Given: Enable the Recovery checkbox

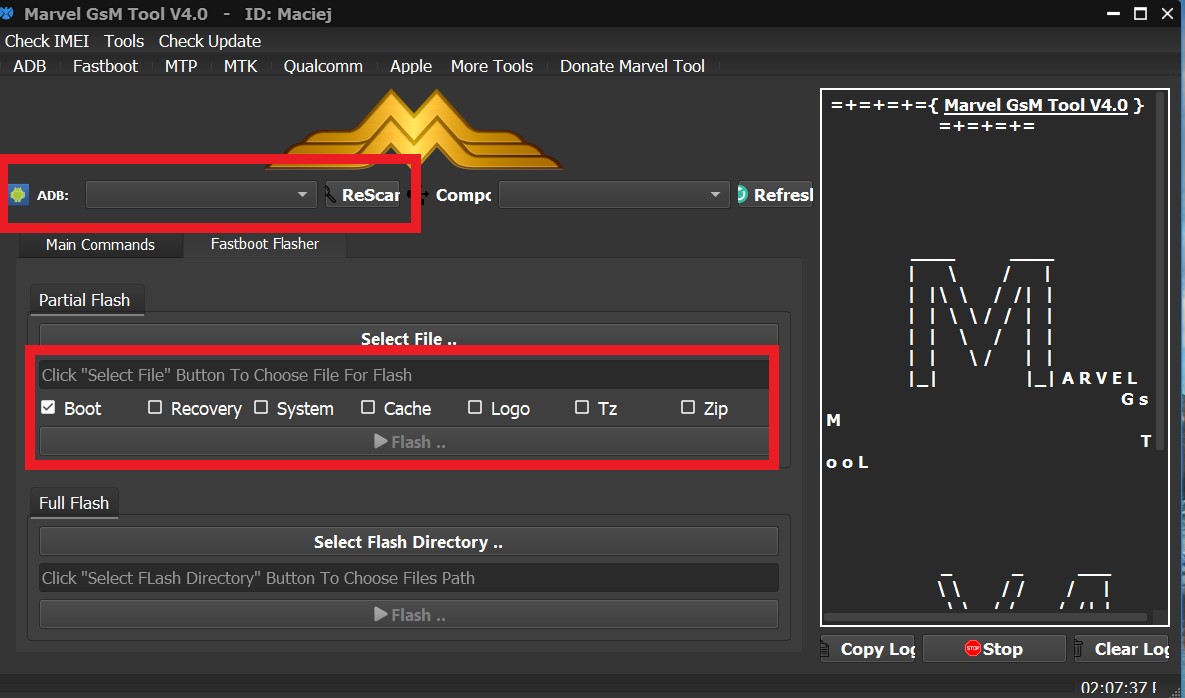Looking at the screenshot, I should click(x=155, y=408).
